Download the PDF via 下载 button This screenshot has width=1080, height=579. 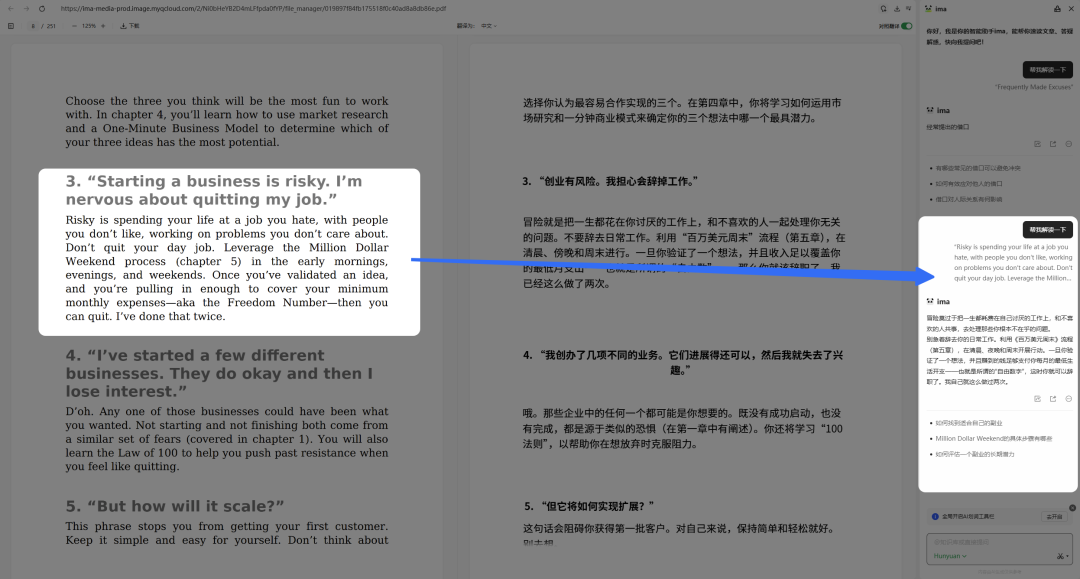130,26
